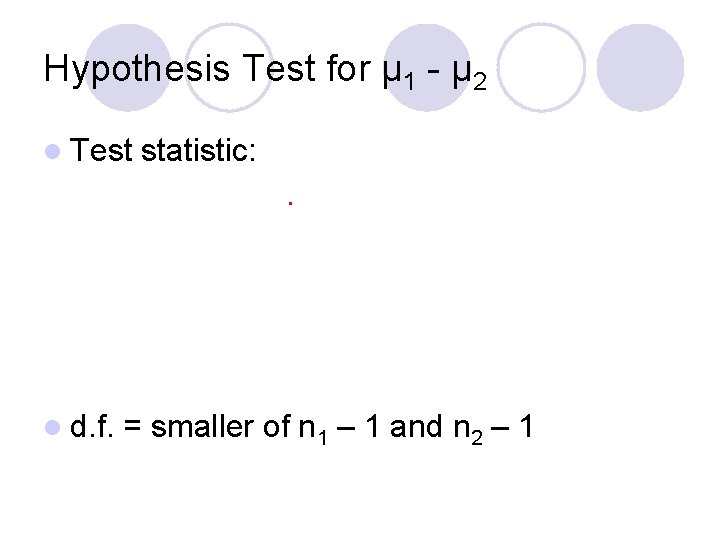Select "n1" in the degrees of freedom line
The height and width of the screenshot is (540, 720).
(x=310, y=430)
